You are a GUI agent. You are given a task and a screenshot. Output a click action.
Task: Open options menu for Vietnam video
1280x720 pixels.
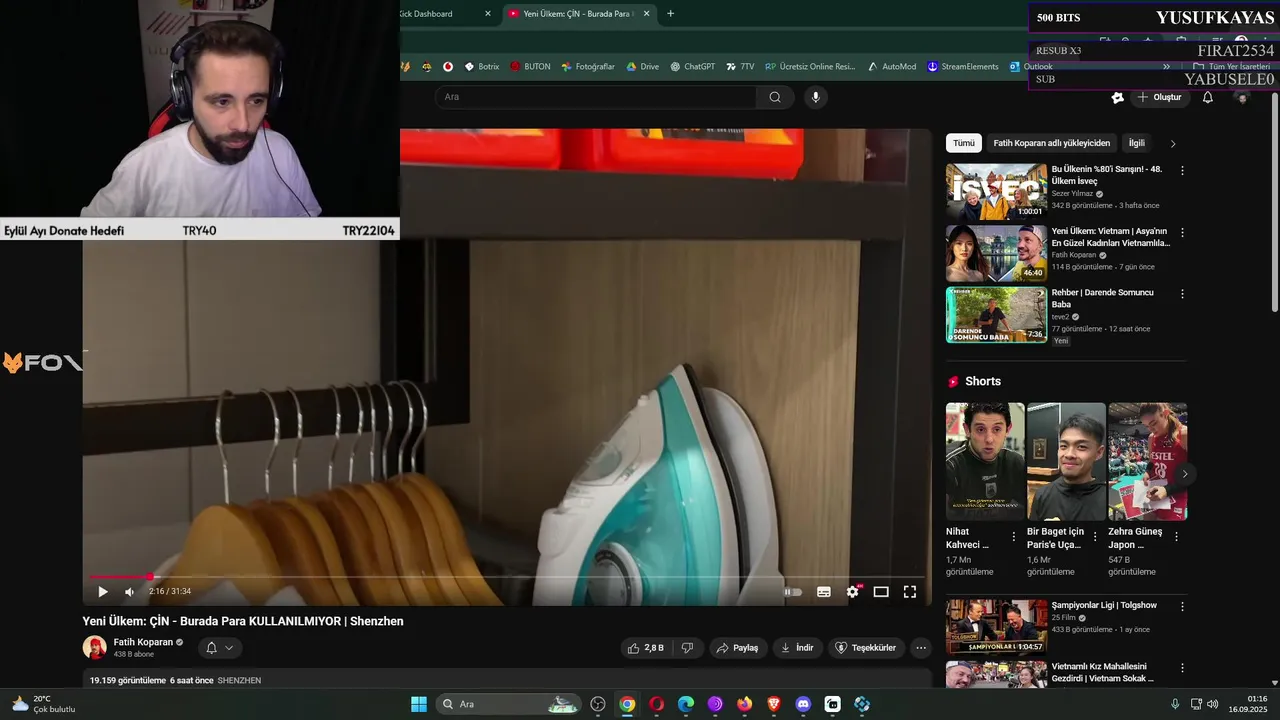coord(1182,233)
